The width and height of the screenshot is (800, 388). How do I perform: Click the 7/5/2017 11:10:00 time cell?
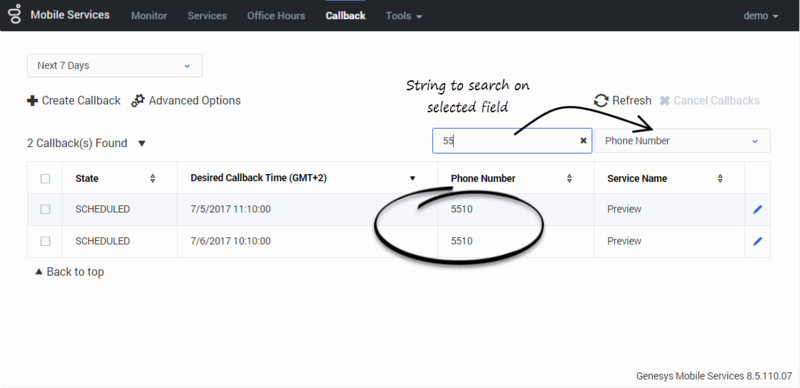pyautogui.click(x=231, y=209)
